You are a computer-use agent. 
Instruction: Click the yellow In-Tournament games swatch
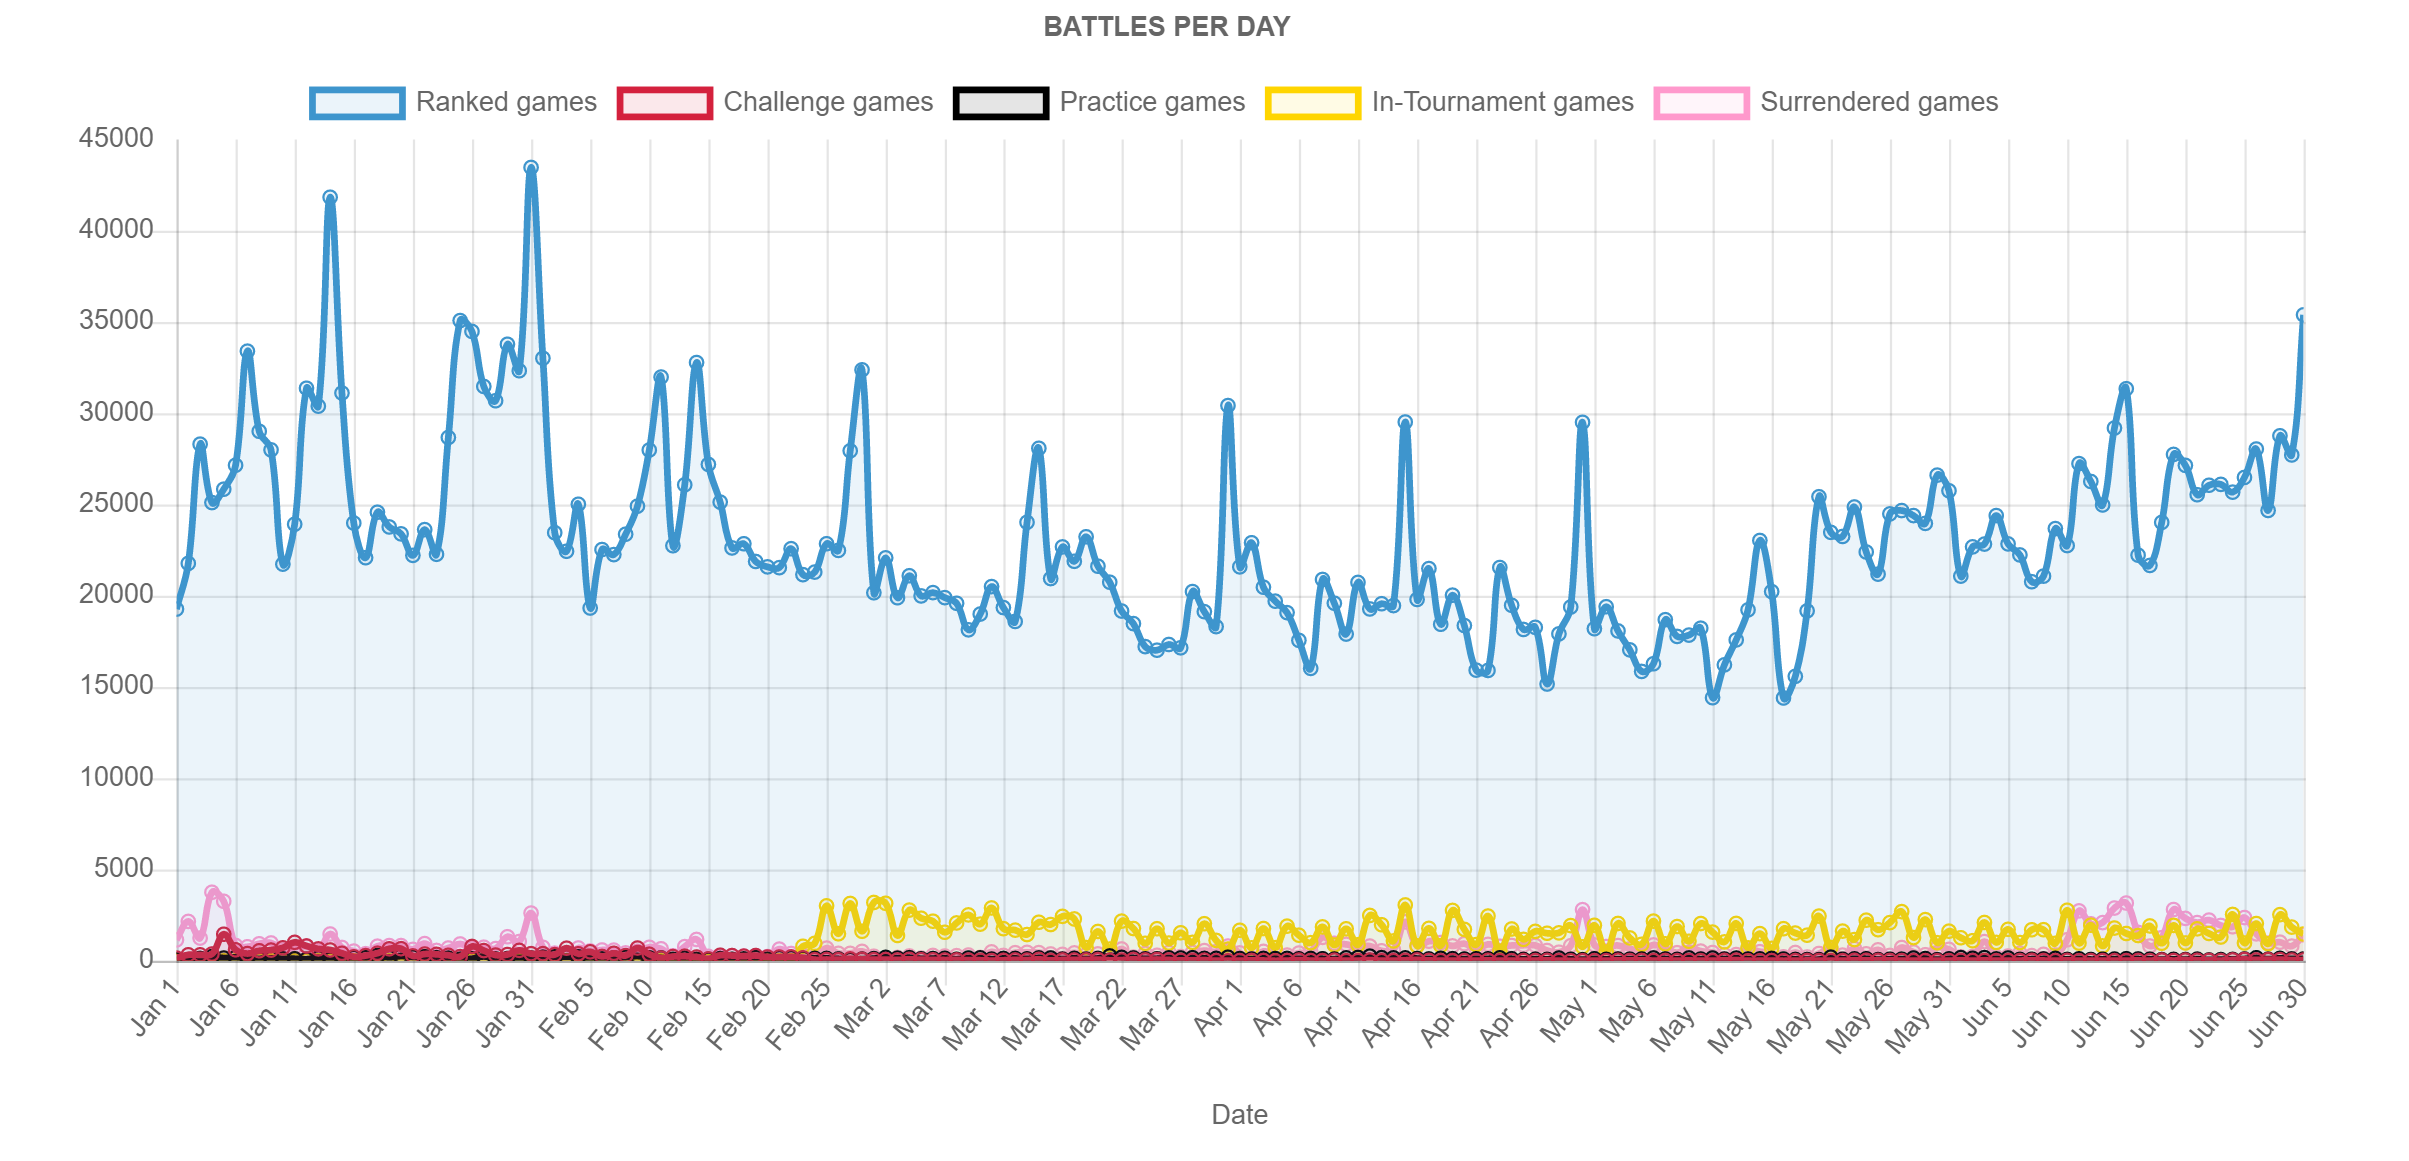pyautogui.click(x=1313, y=103)
